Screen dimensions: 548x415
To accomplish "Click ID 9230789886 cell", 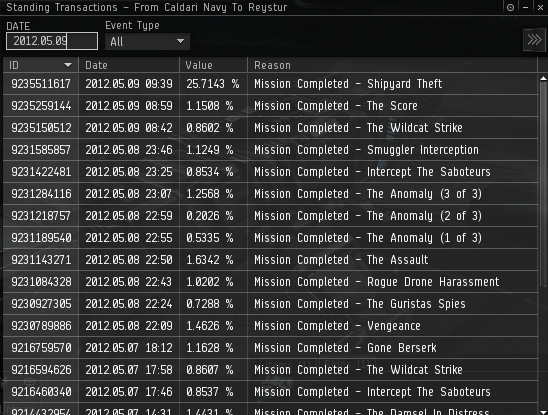I will [x=41, y=326].
